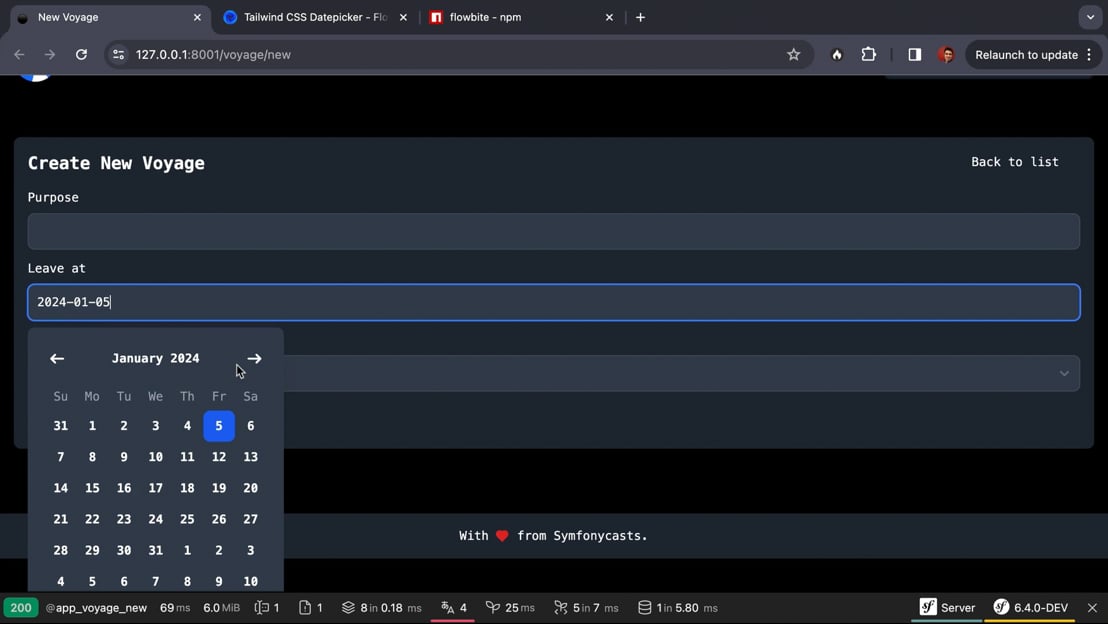Switch to Tailwind CSS Datepicker tab
1108x624 pixels.
[x=314, y=17]
